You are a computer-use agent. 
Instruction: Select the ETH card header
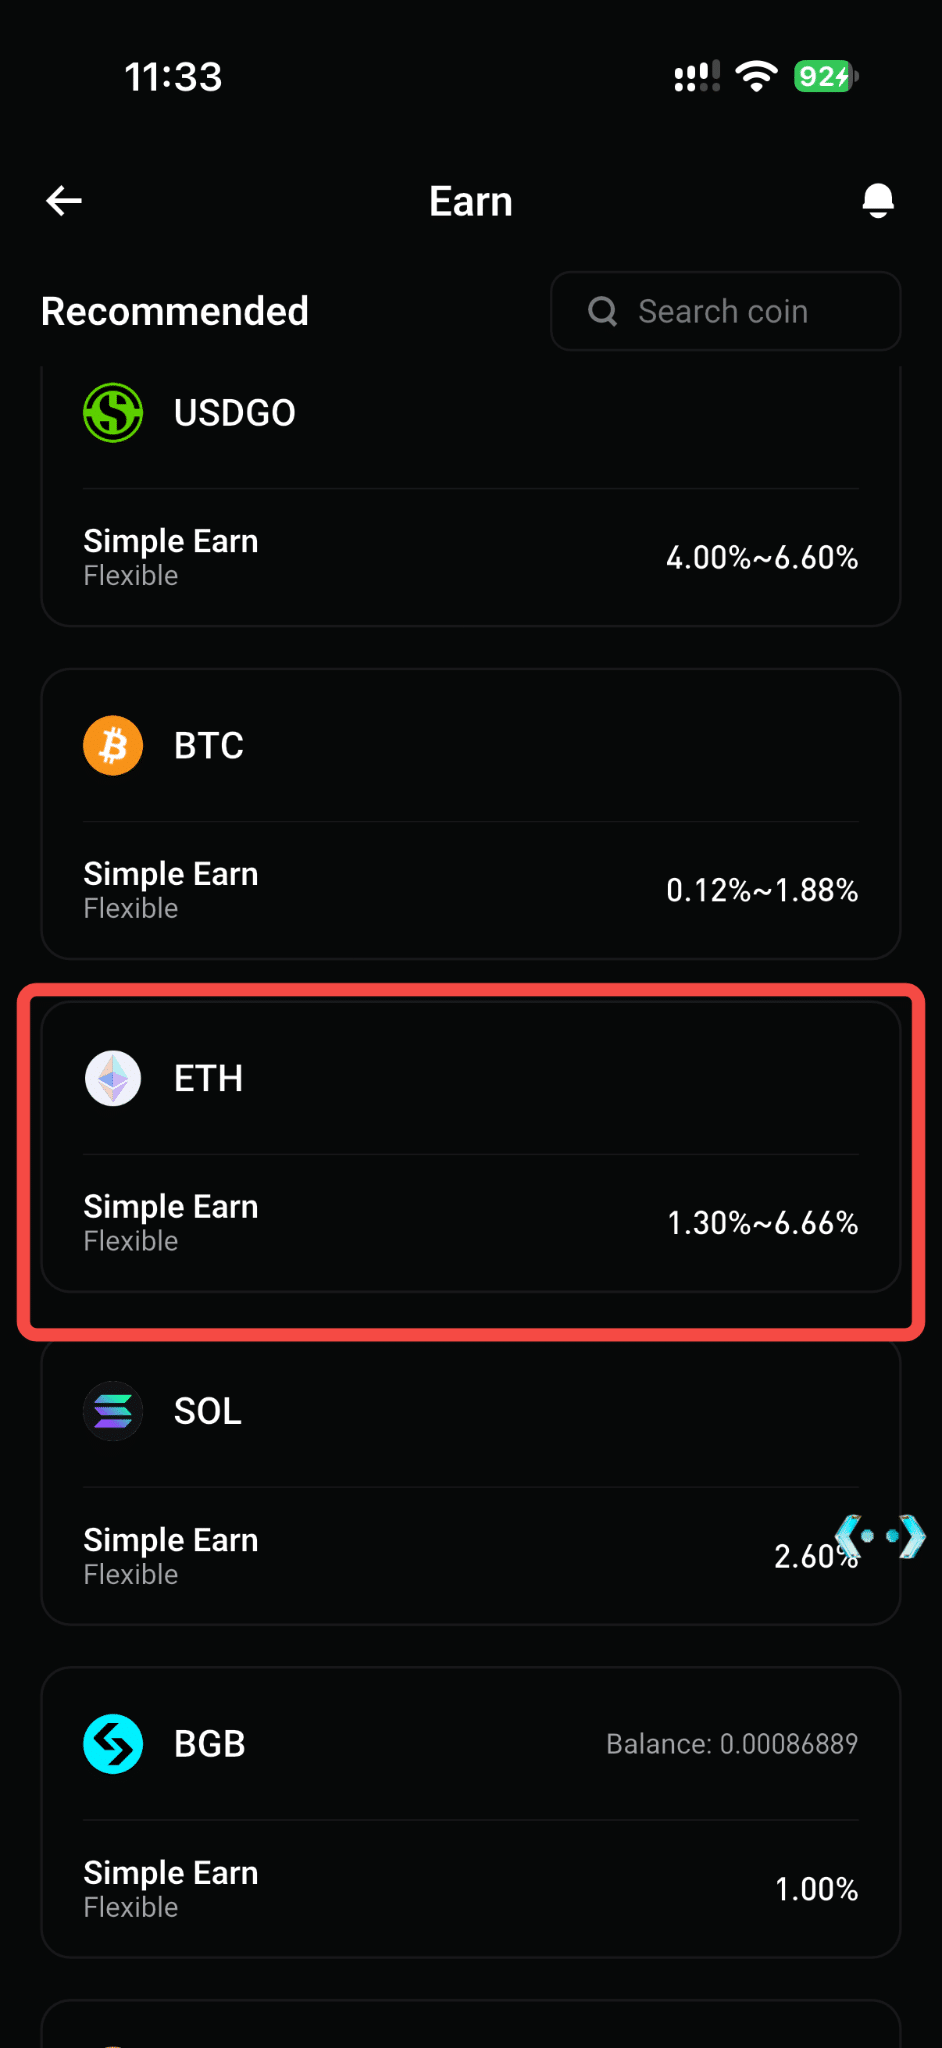pos(471,1078)
